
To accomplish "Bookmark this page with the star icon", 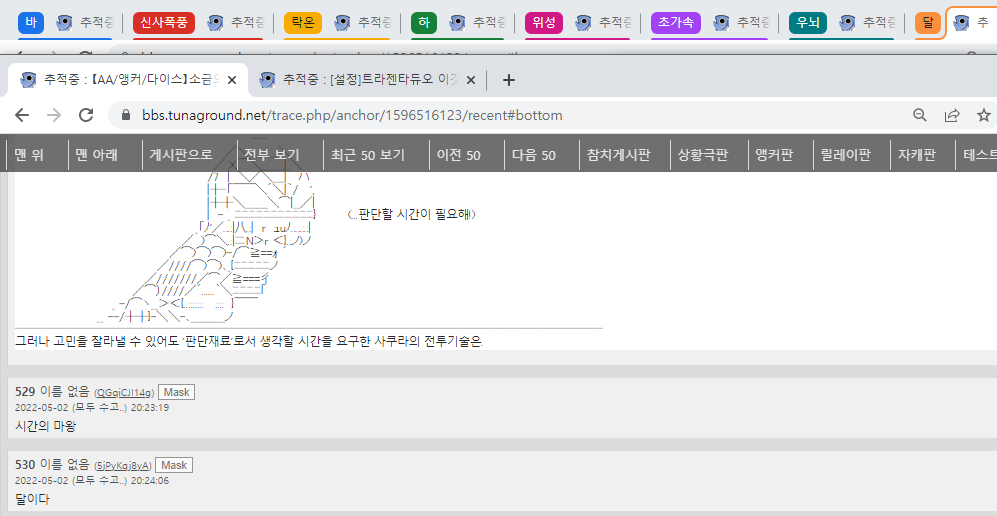I will click(x=983, y=115).
